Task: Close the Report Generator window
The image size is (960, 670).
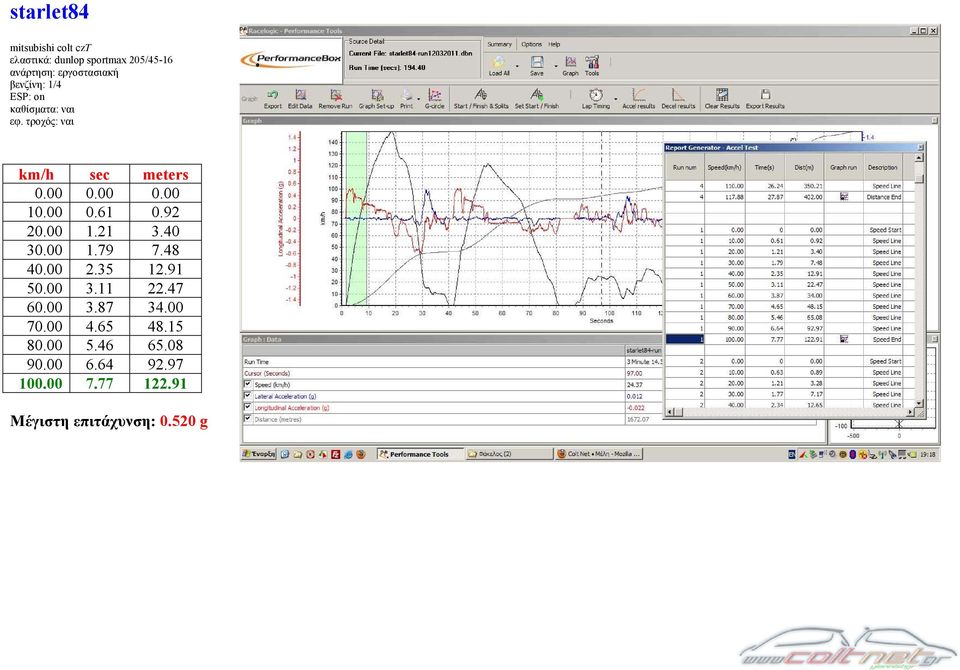Action: pos(920,148)
